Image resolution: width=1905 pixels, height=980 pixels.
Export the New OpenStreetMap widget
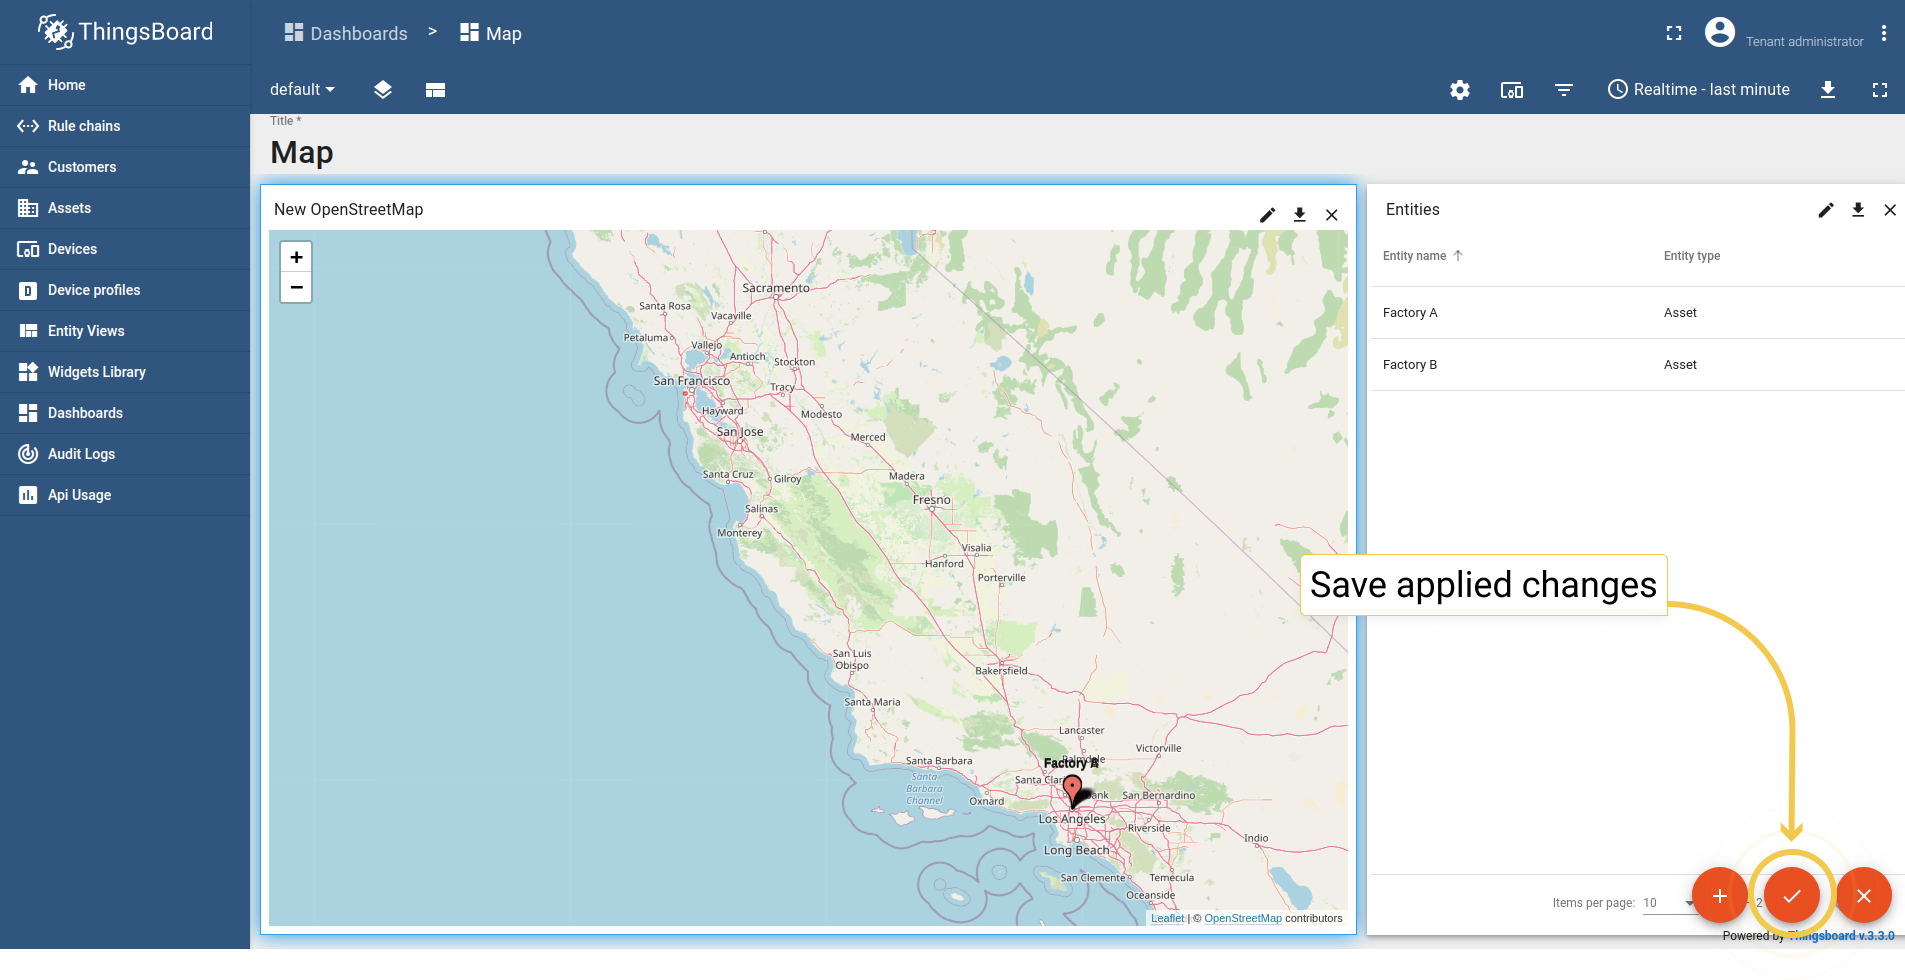pyautogui.click(x=1299, y=215)
